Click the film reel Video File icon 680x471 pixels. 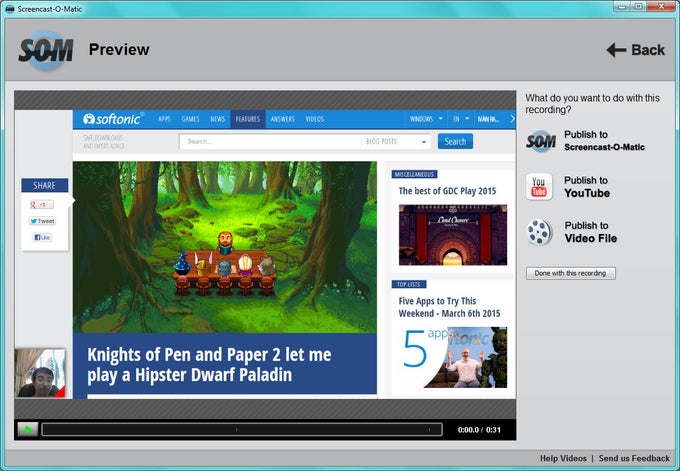pyautogui.click(x=539, y=232)
